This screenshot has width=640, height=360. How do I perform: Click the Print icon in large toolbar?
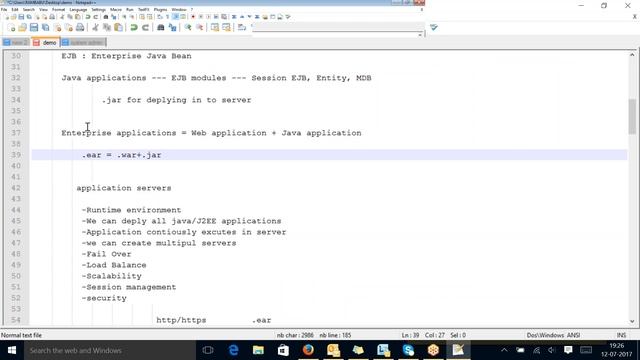click(x=80, y=28)
